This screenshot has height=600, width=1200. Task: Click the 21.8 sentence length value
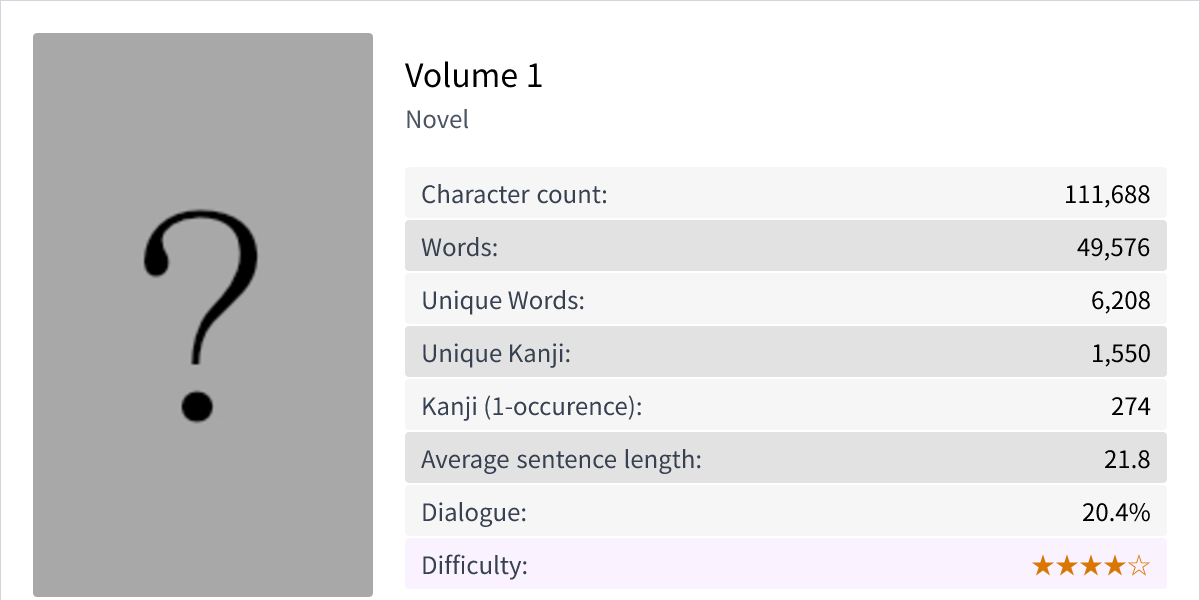click(1127, 460)
